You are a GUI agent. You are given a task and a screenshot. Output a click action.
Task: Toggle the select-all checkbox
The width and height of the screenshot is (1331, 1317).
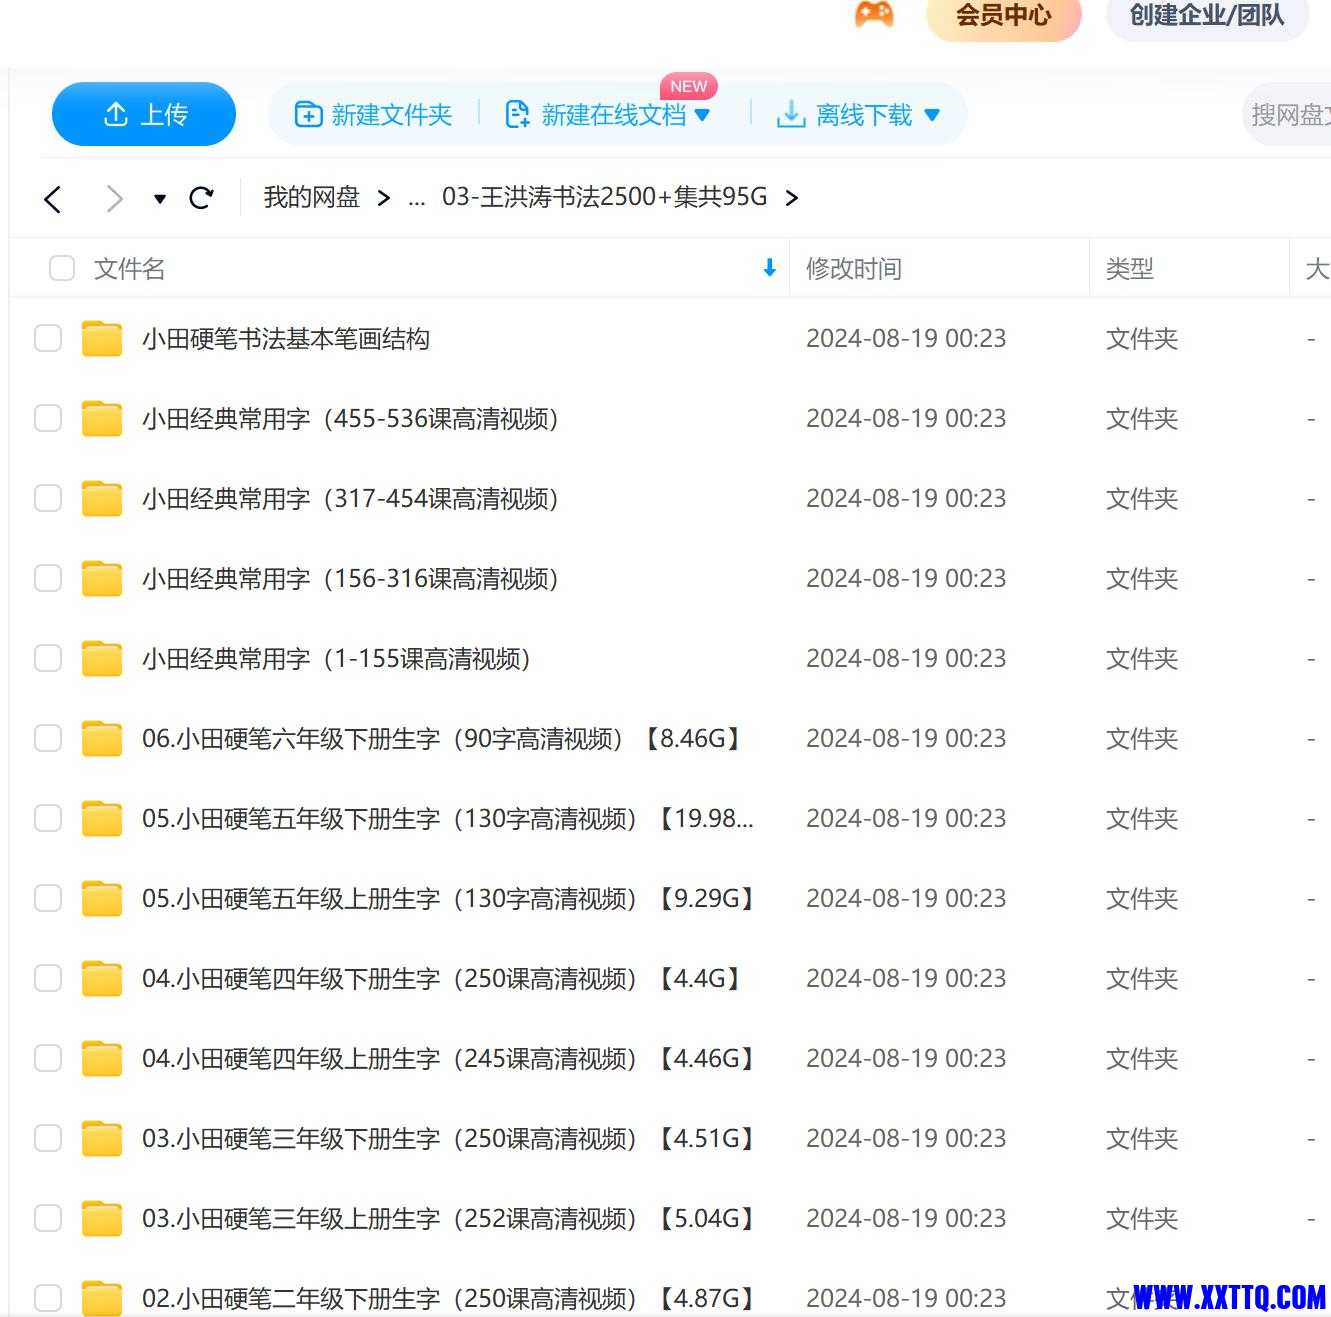[62, 268]
